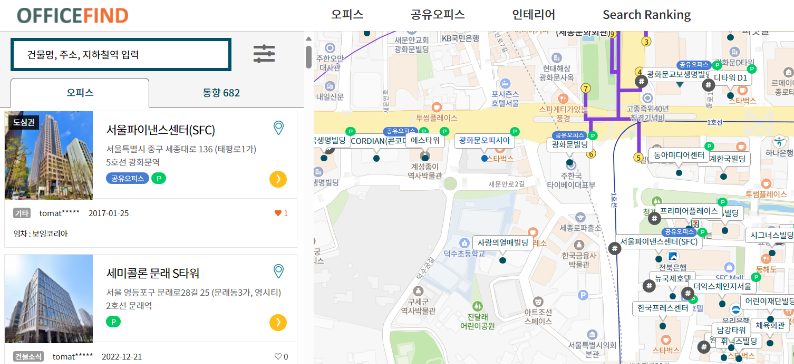Click the 기타 tag on first post
This screenshot has width=794, height=364.
[22, 213]
